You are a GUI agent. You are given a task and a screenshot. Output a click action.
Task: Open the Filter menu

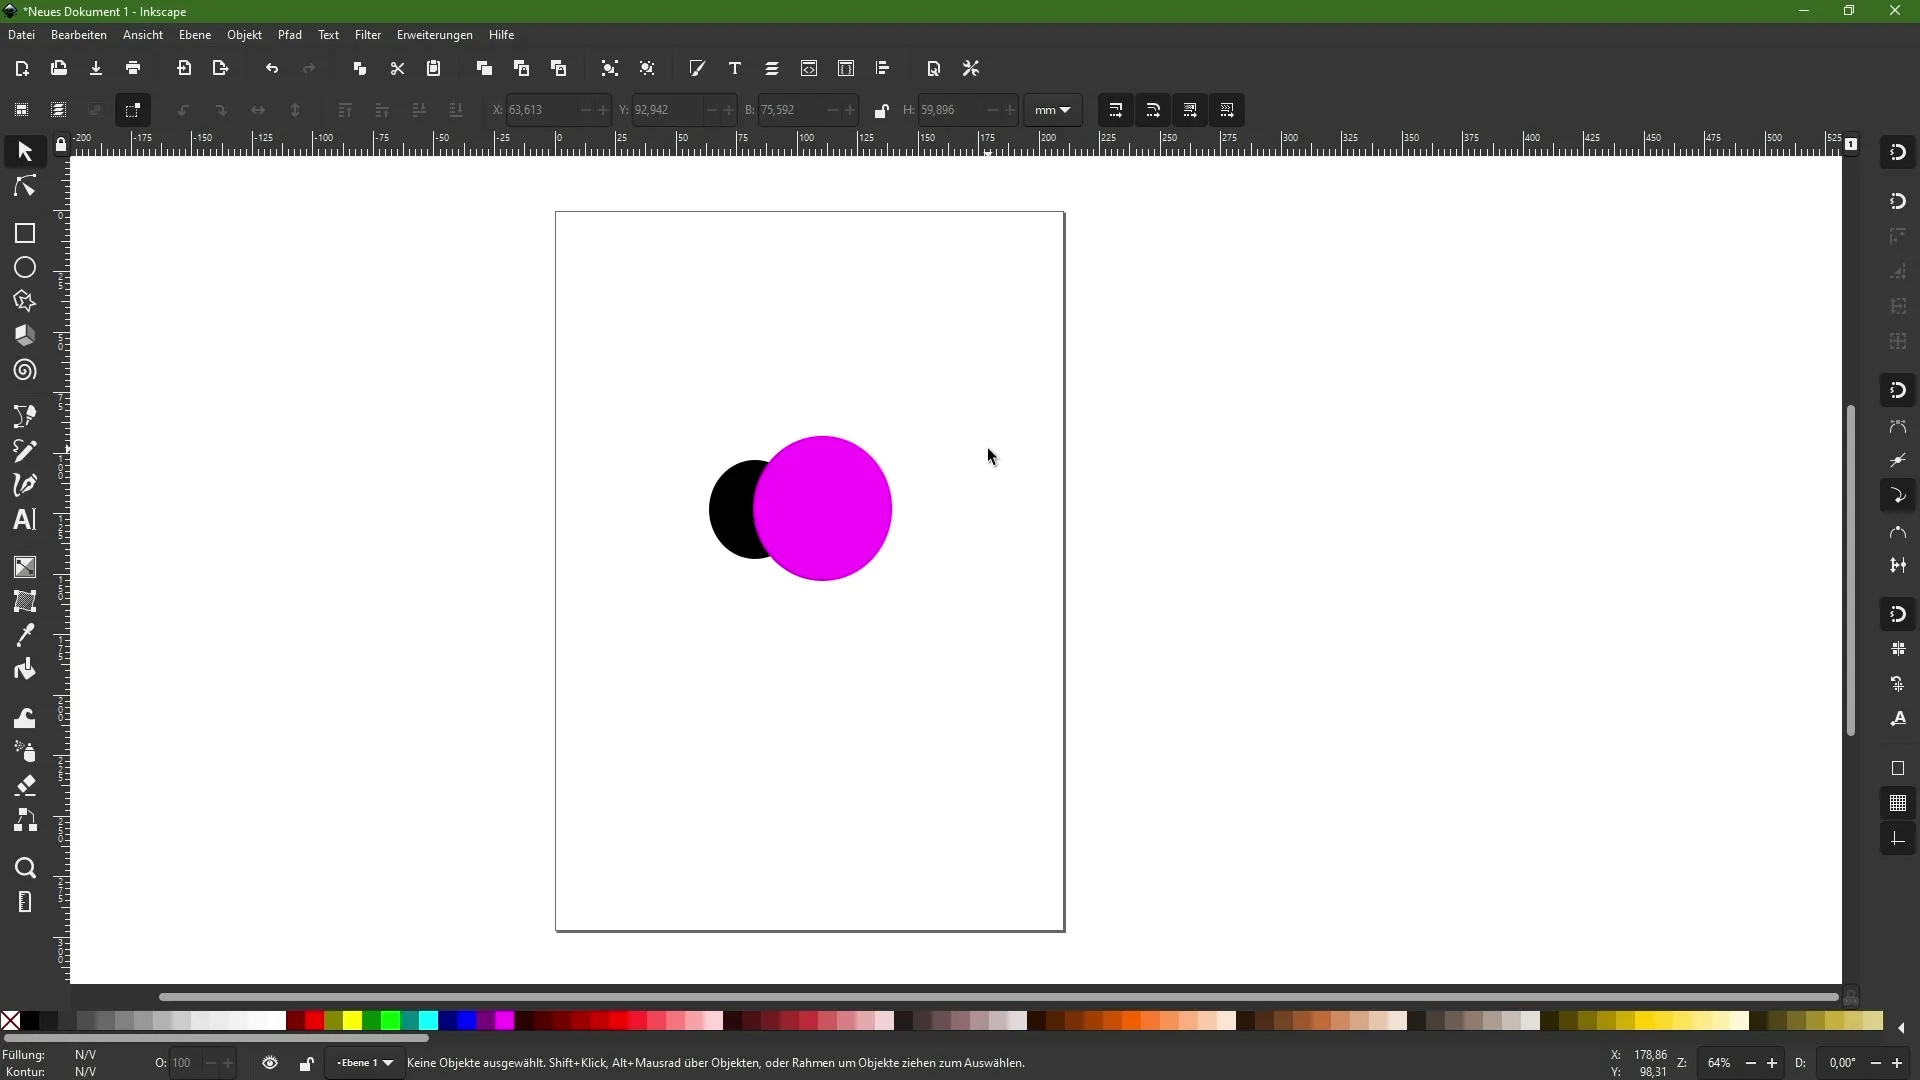[x=368, y=35]
